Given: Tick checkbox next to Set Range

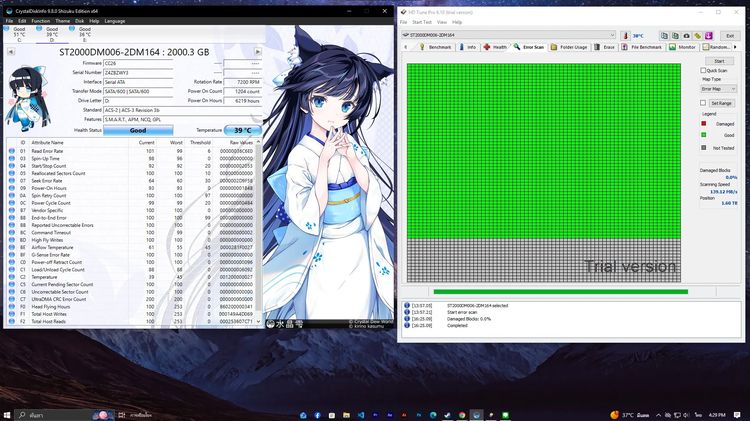Looking at the screenshot, I should click(703, 103).
